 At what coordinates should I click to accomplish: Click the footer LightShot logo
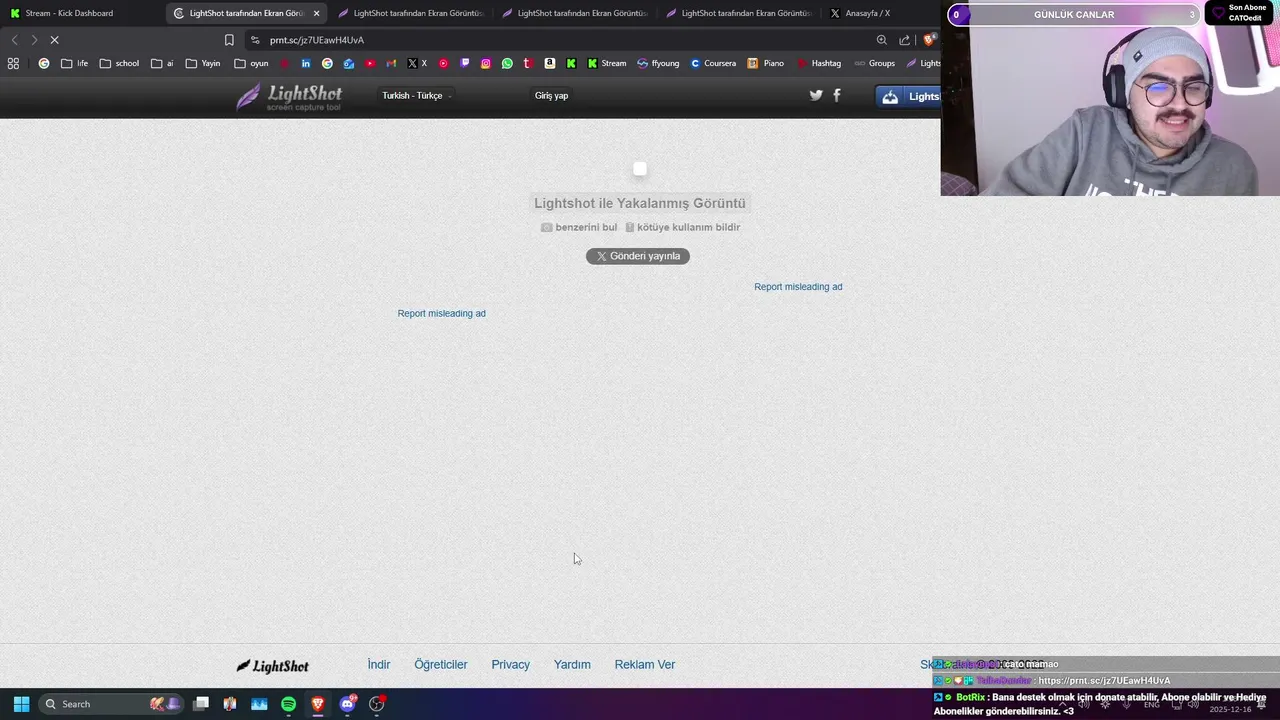[x=273, y=666]
